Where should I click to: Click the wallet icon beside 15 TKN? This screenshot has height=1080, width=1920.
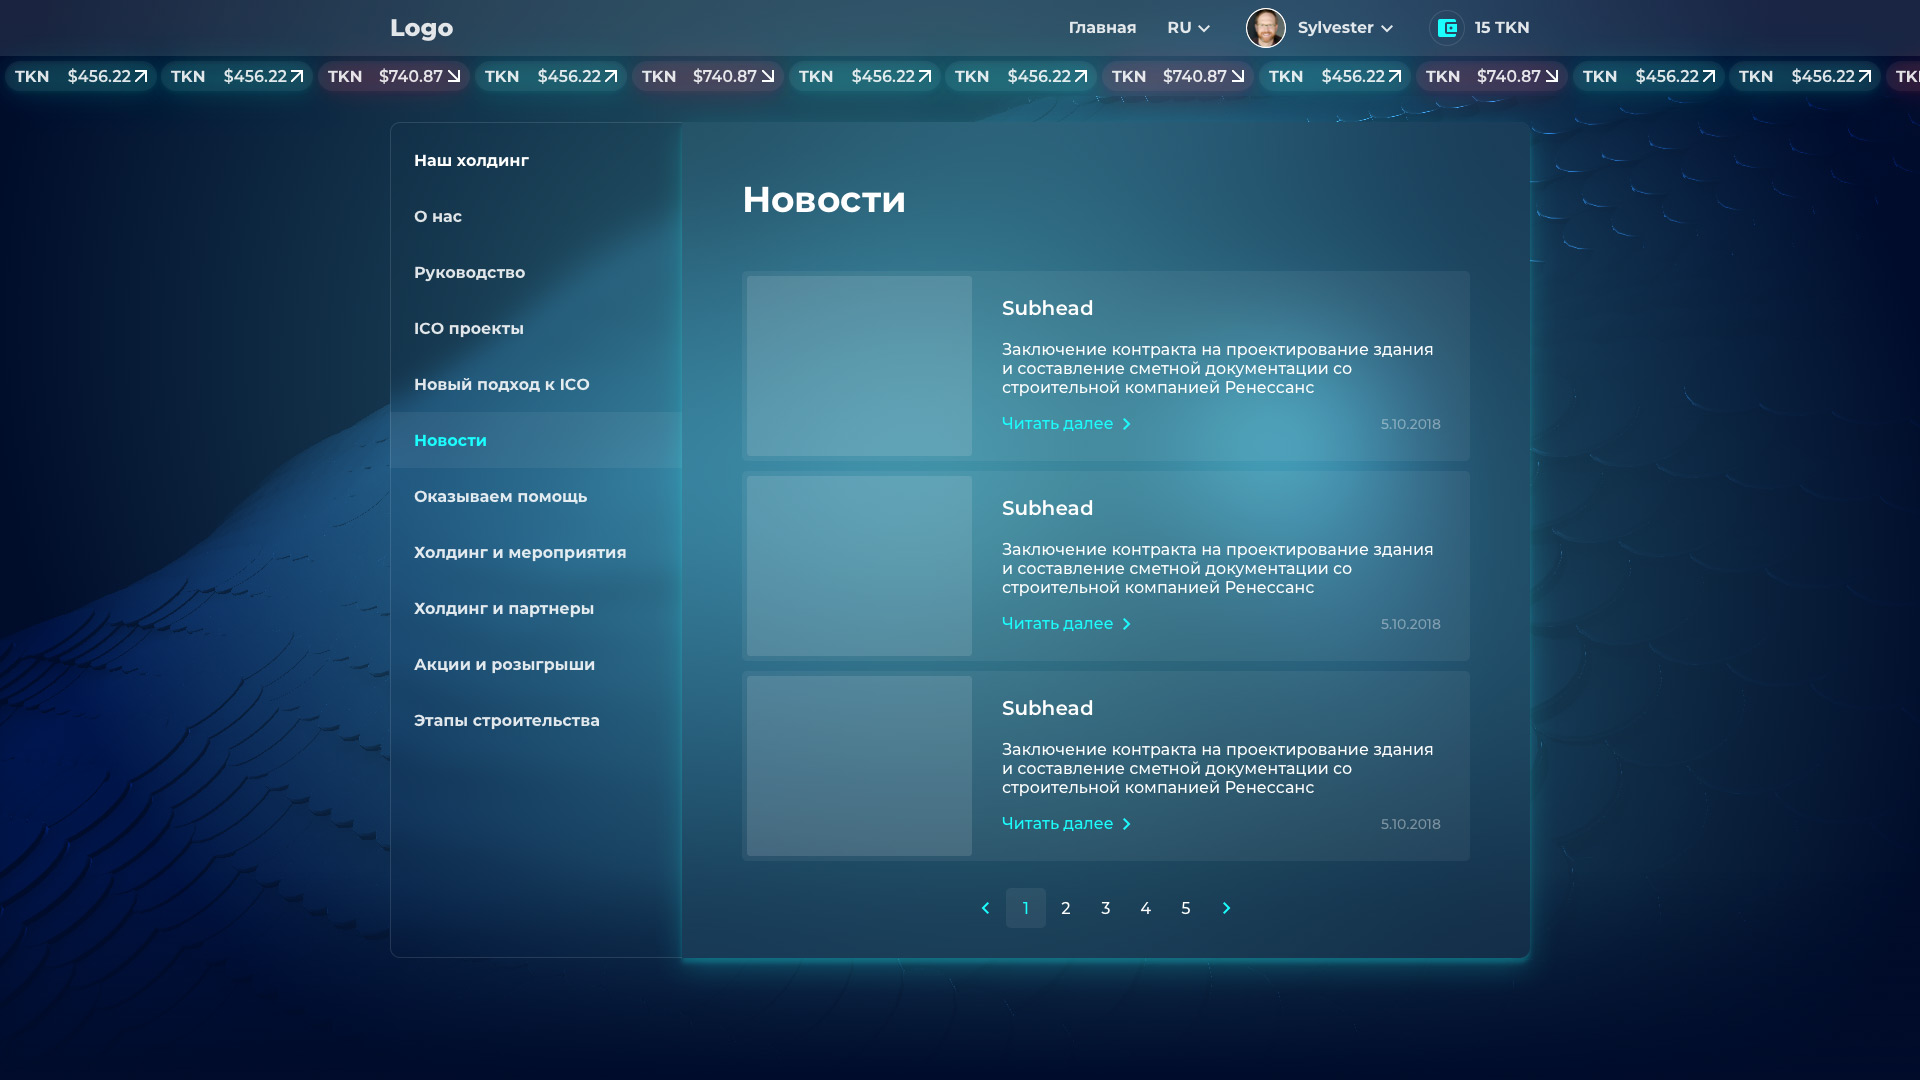click(1447, 28)
